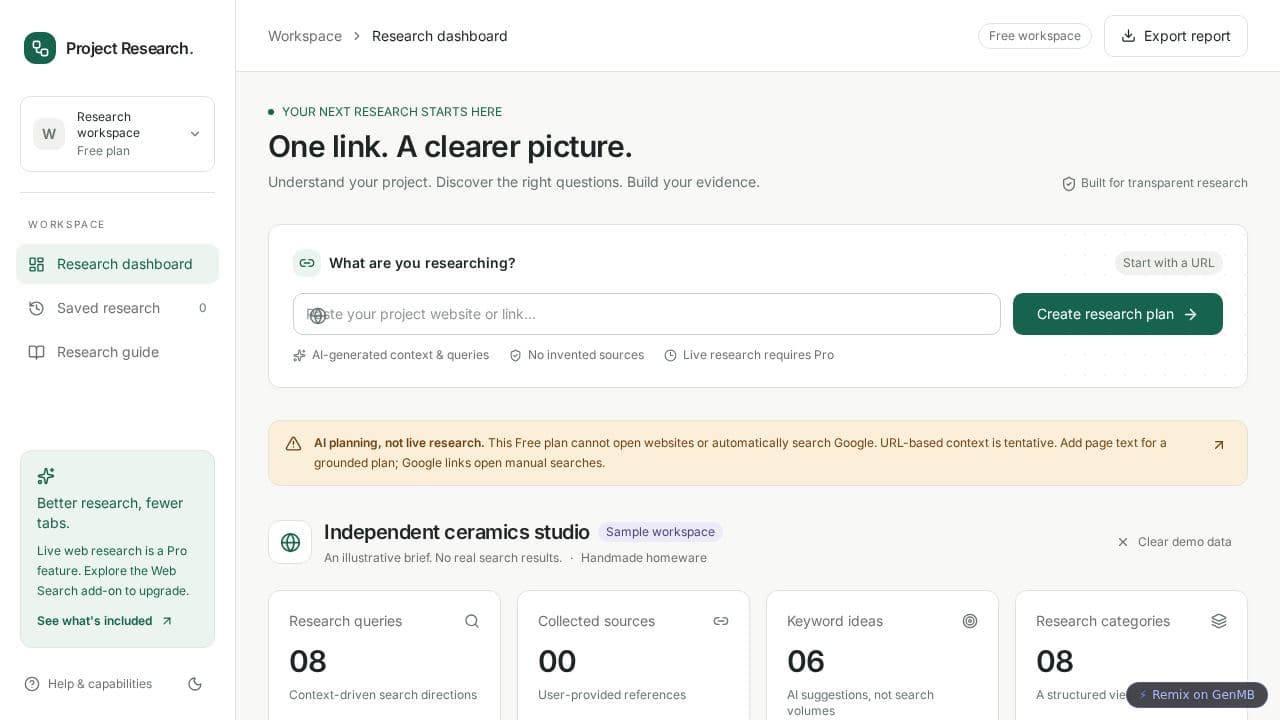Click the shield icon beside Built for transparent research

click(1069, 184)
